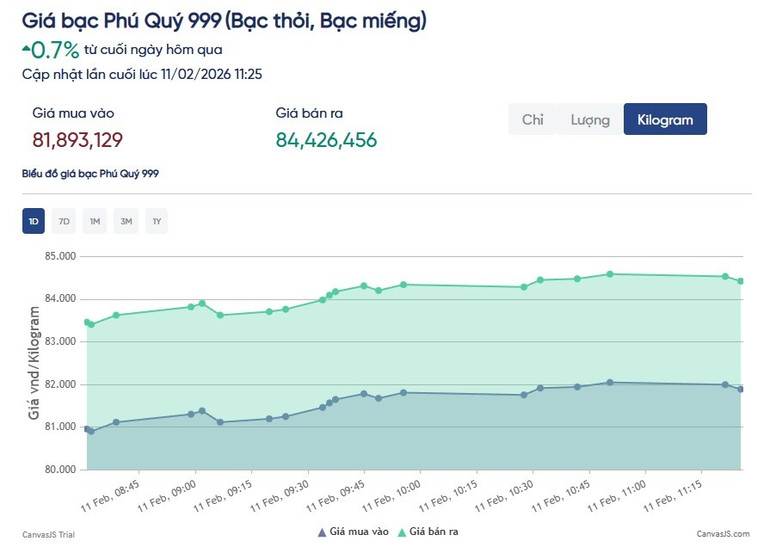
Task: Choose the 1D time range
Action: [33, 221]
